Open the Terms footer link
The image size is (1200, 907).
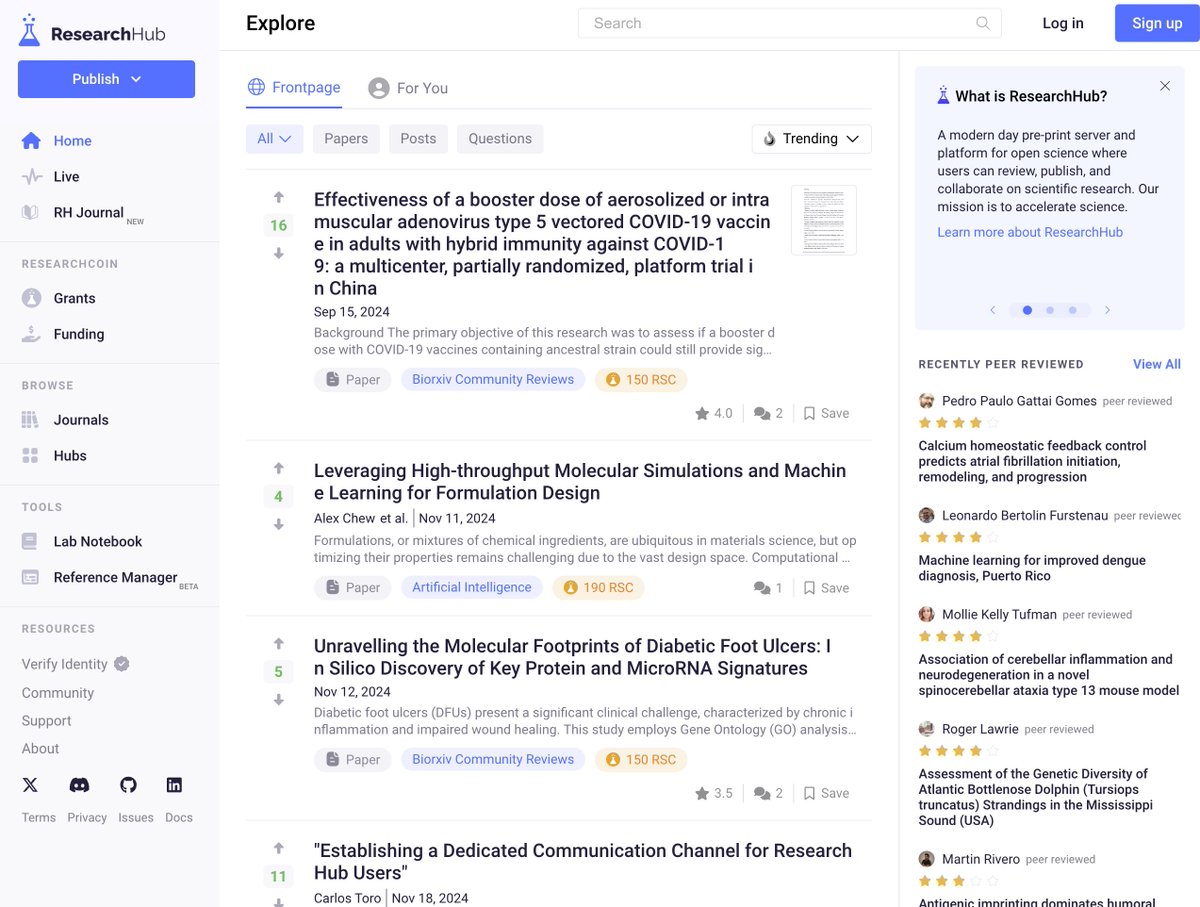39,817
